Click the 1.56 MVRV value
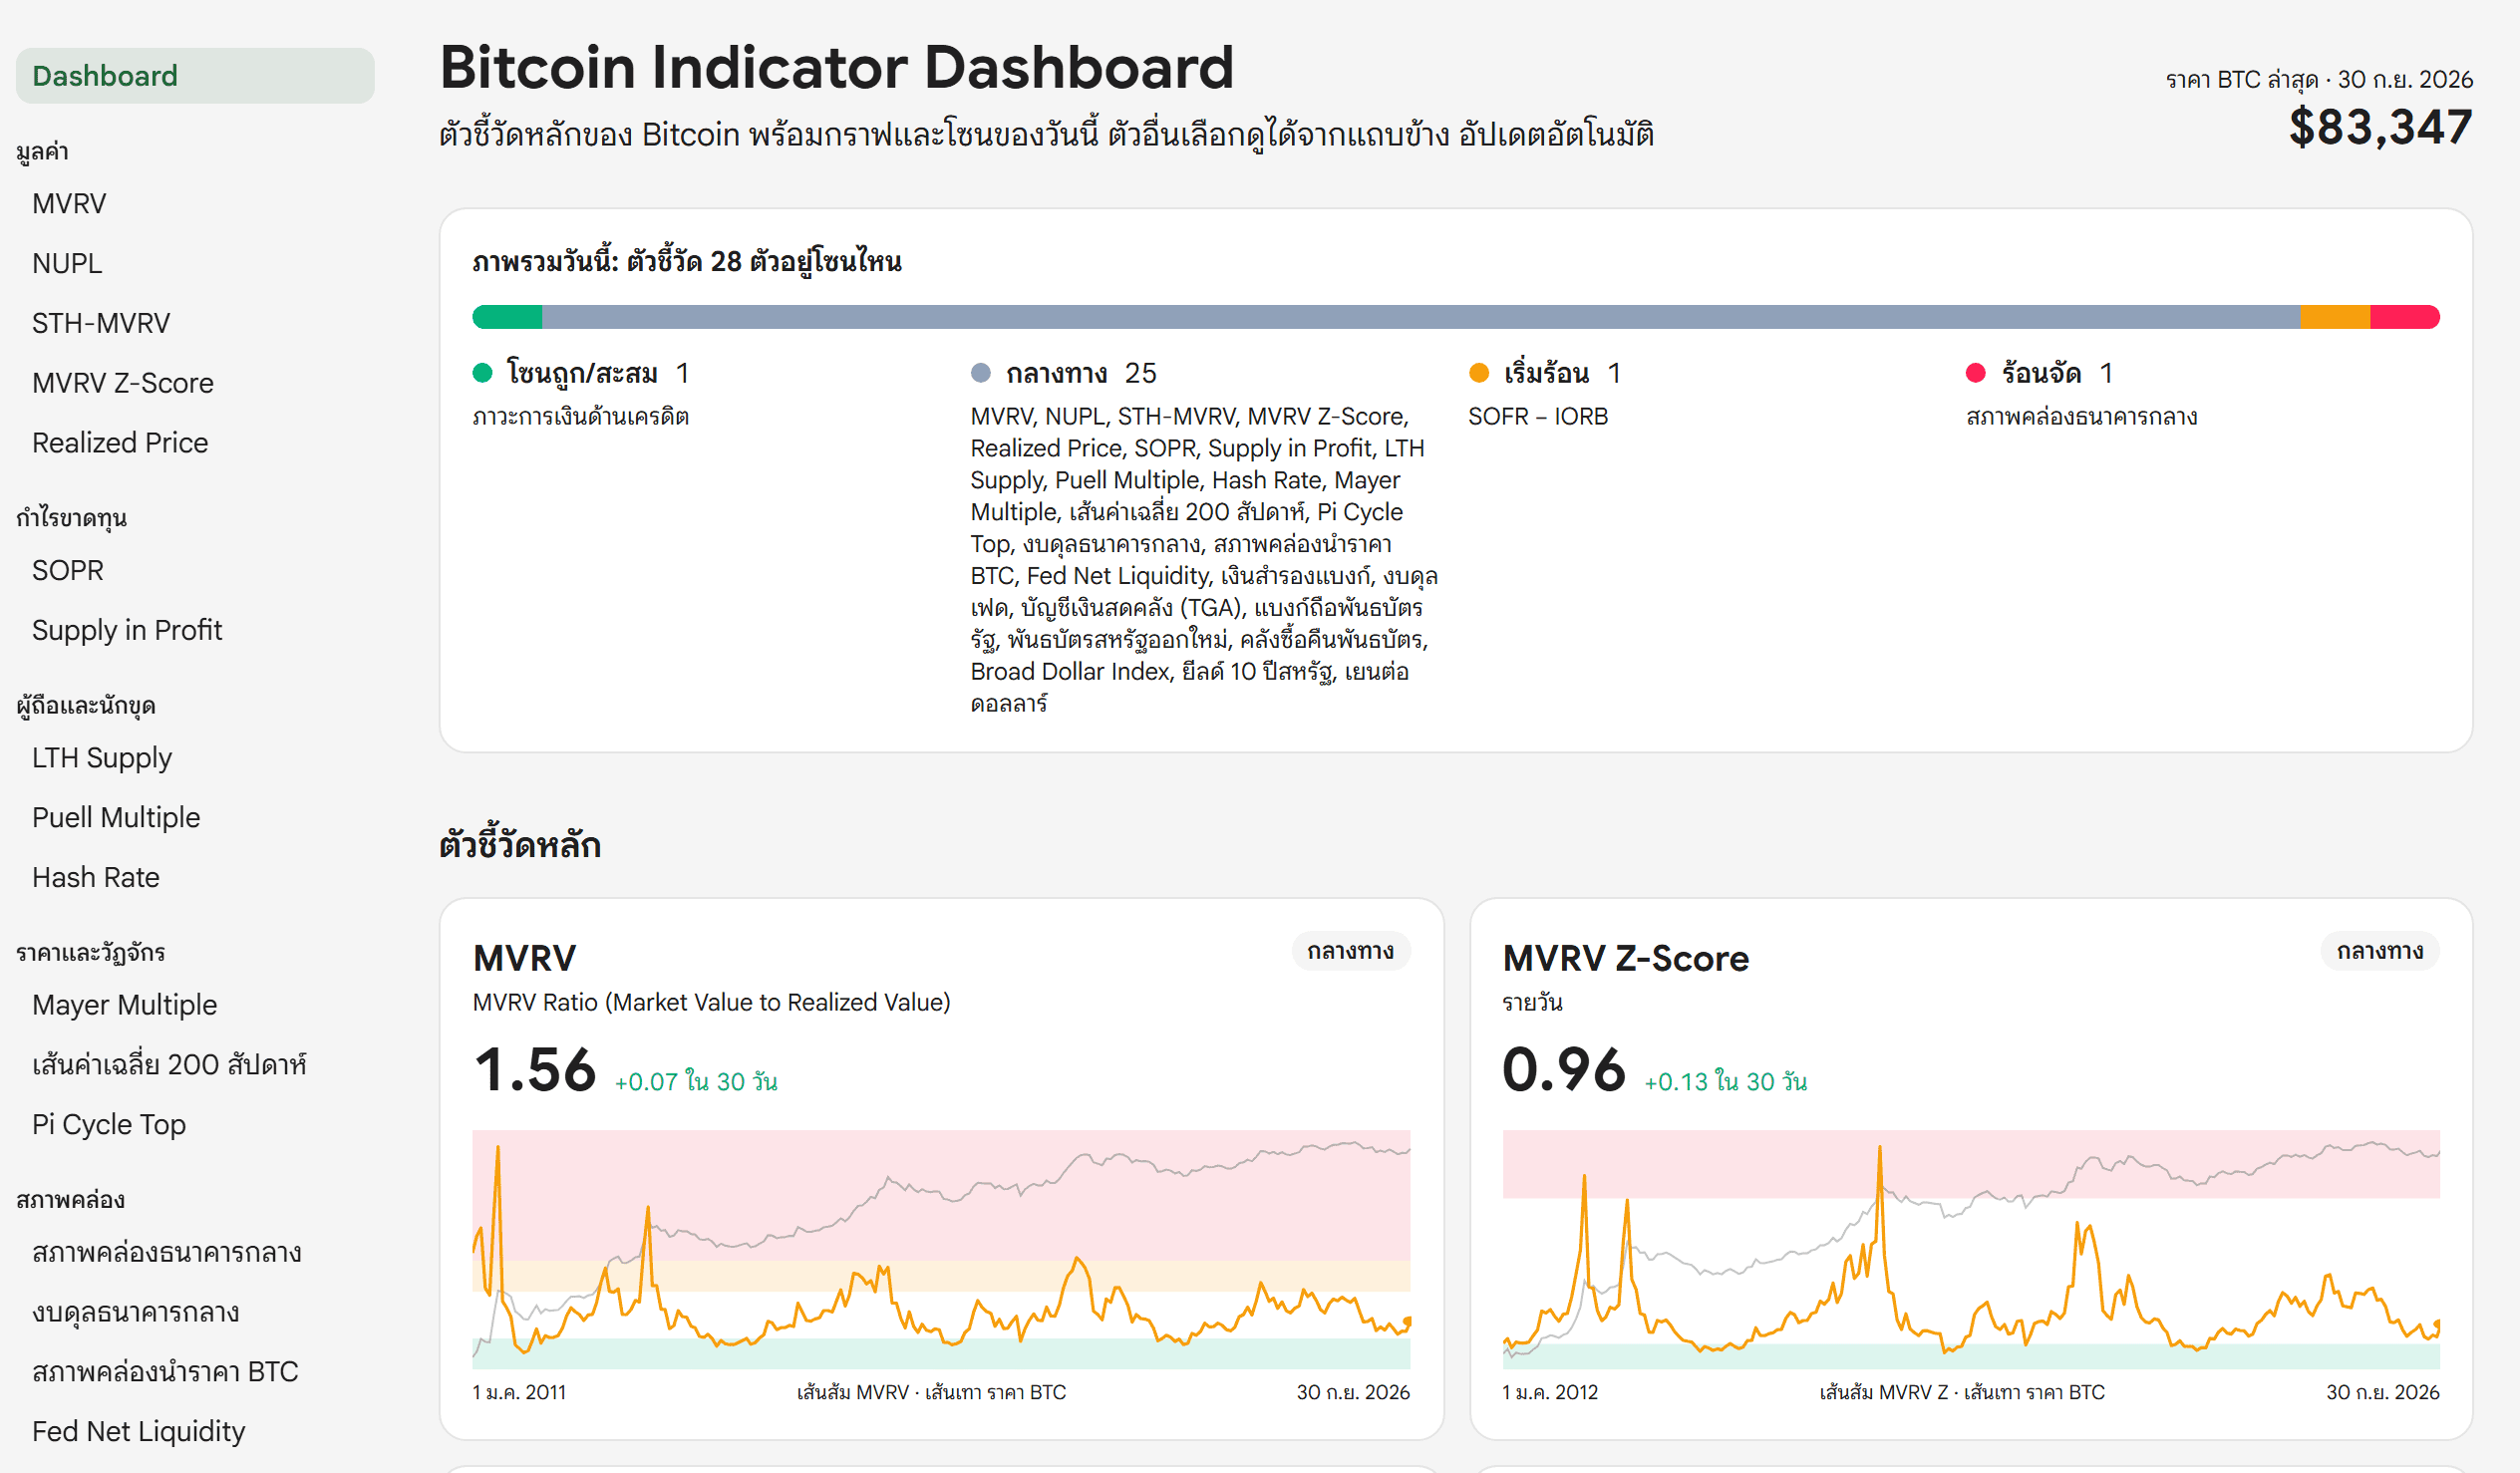 536,1071
